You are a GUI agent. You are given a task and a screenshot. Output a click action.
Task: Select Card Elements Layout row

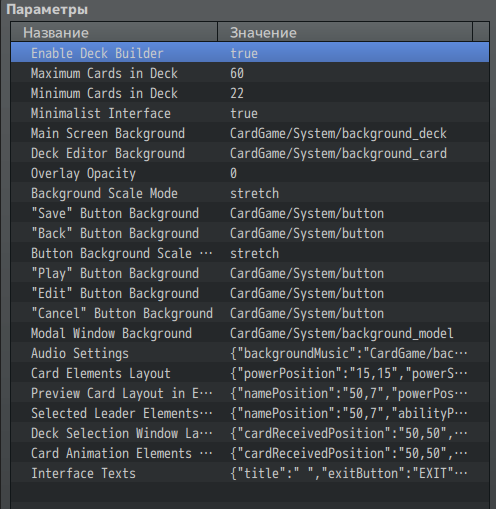[x=250, y=372]
